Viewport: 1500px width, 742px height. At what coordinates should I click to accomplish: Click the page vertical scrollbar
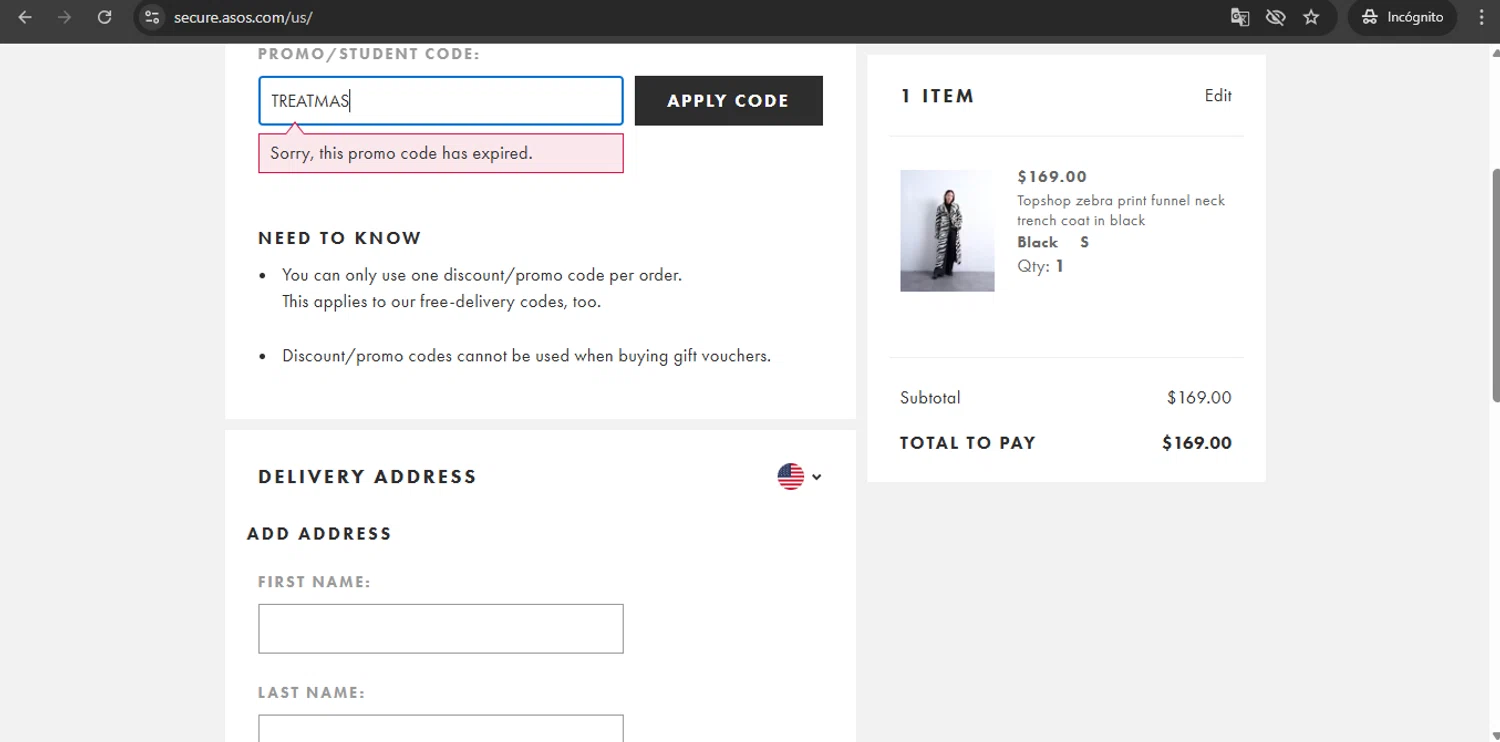1495,285
